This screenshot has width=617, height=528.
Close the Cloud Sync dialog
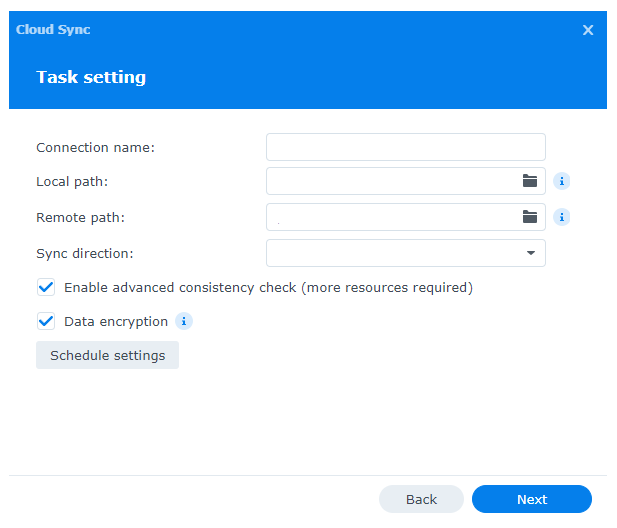[x=588, y=30]
